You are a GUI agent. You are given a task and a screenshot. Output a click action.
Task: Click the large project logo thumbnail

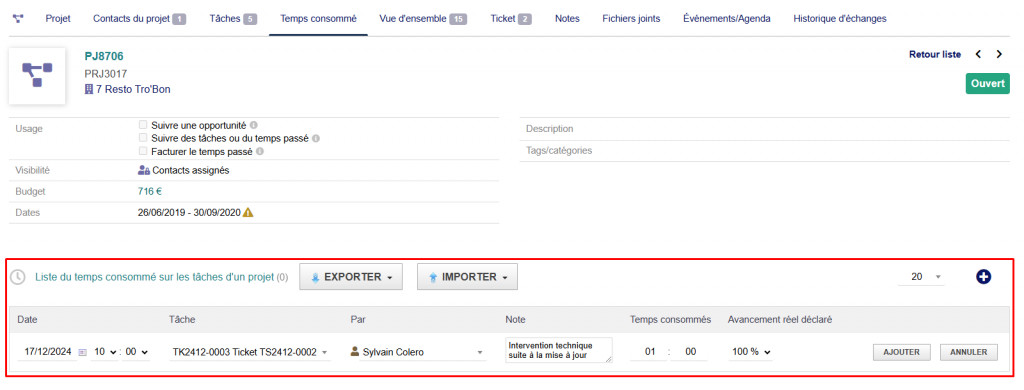[x=37, y=75]
